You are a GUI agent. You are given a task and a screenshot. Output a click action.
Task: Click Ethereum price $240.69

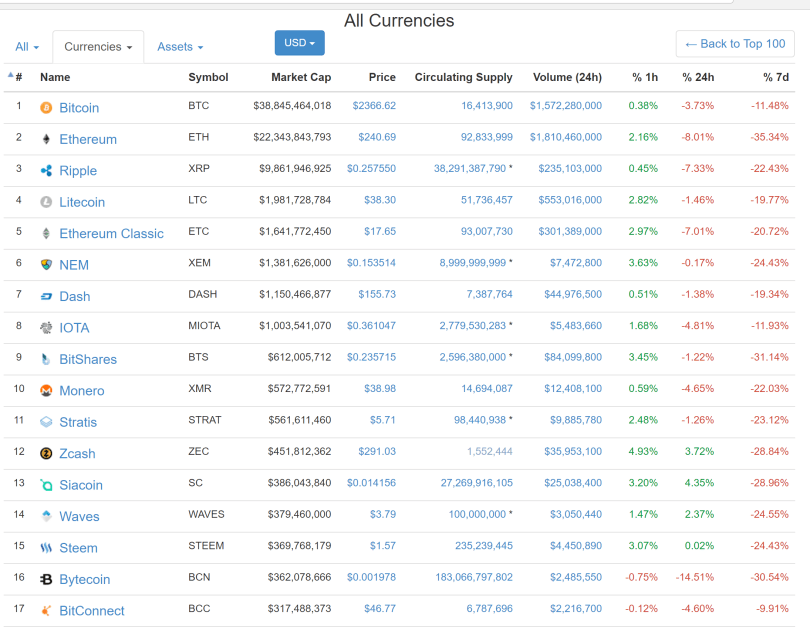pyautogui.click(x=377, y=137)
